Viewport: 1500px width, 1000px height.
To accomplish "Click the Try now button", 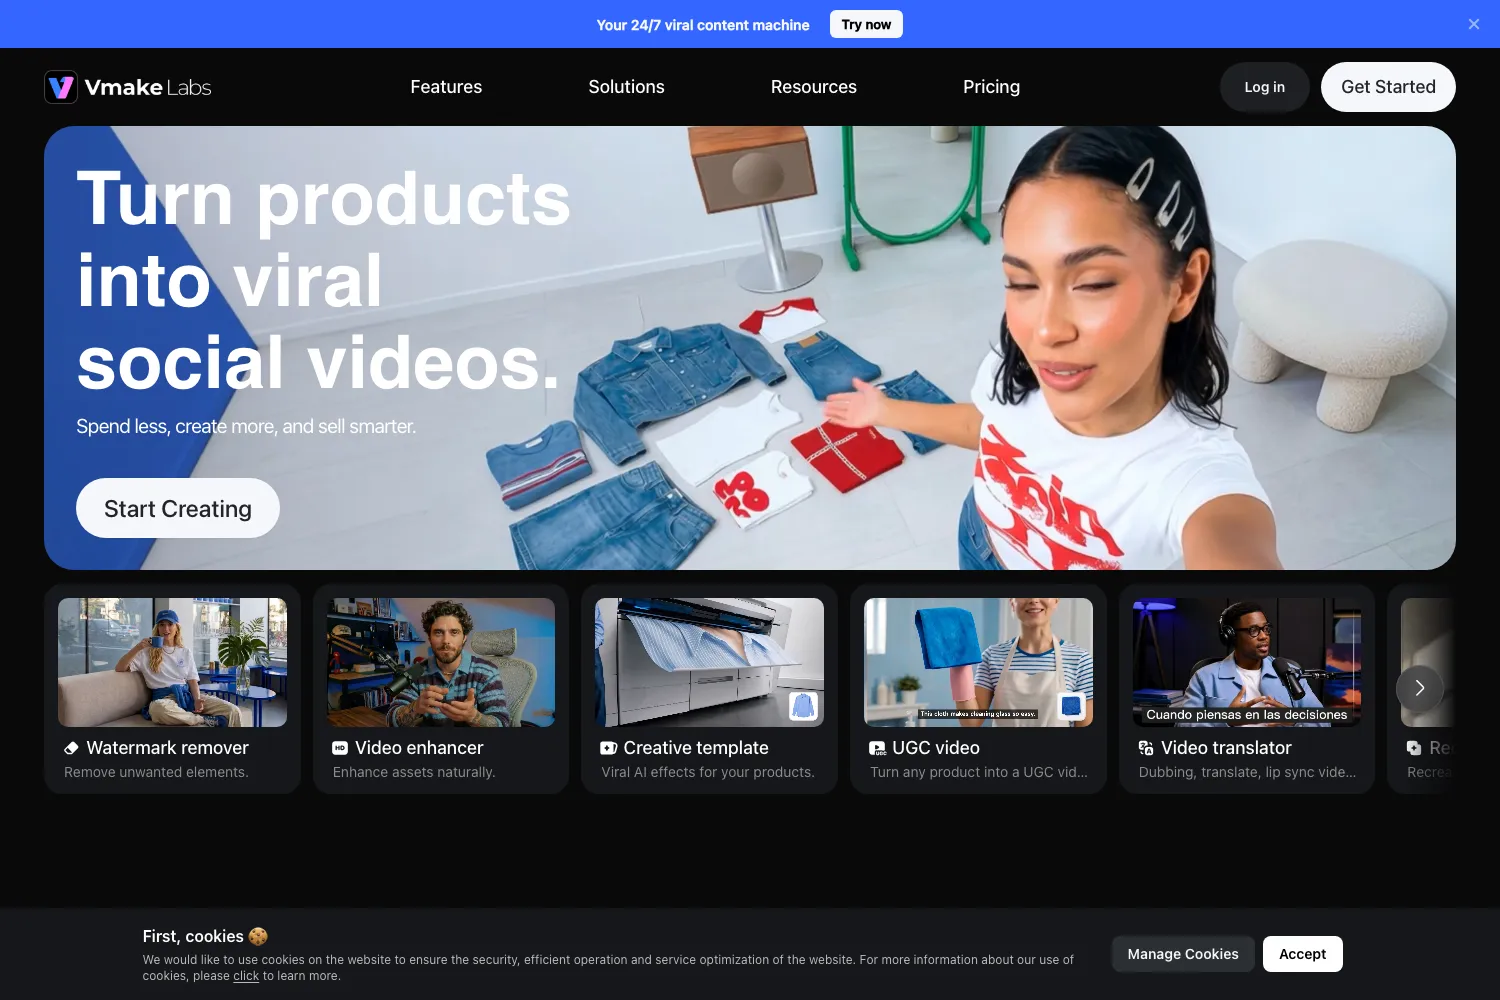I will coord(866,24).
